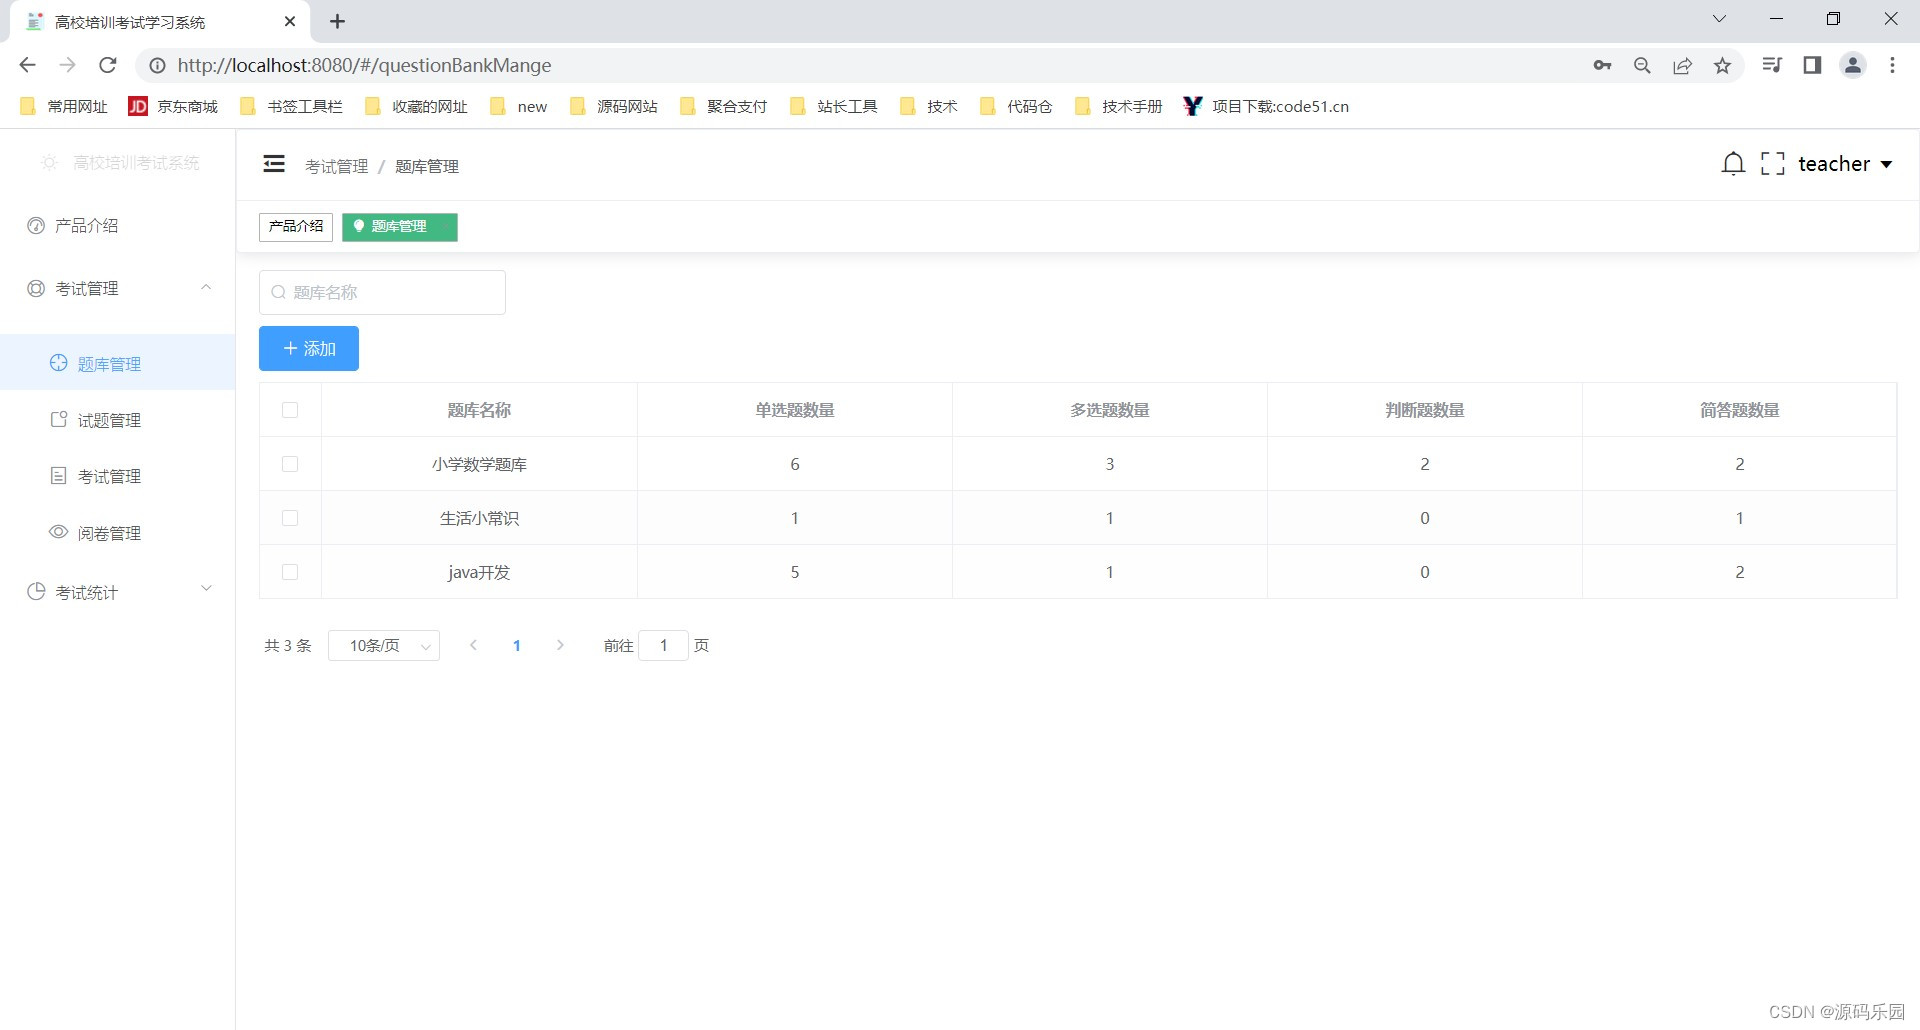Click the 添加 button
Screen dimensions: 1920x1030
pos(308,348)
